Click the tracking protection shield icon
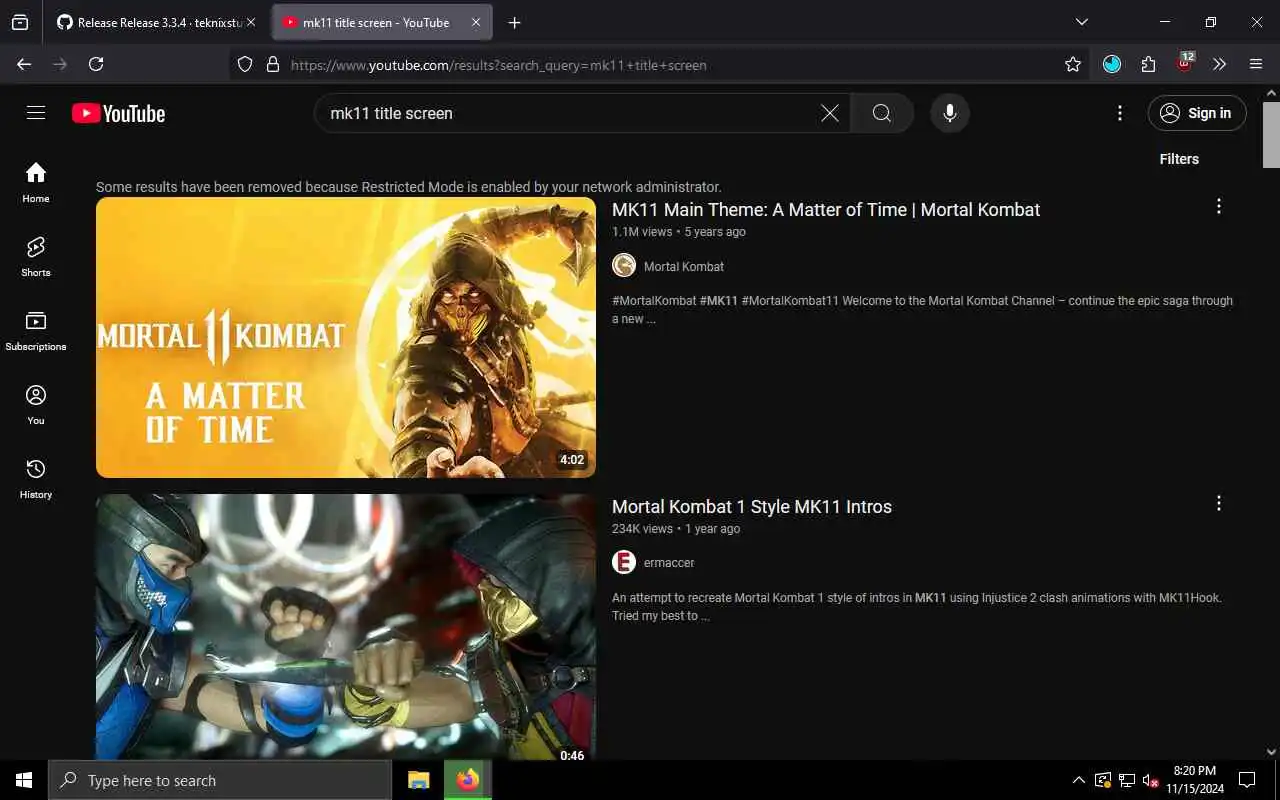Viewport: 1280px width, 800px height. pos(245,65)
